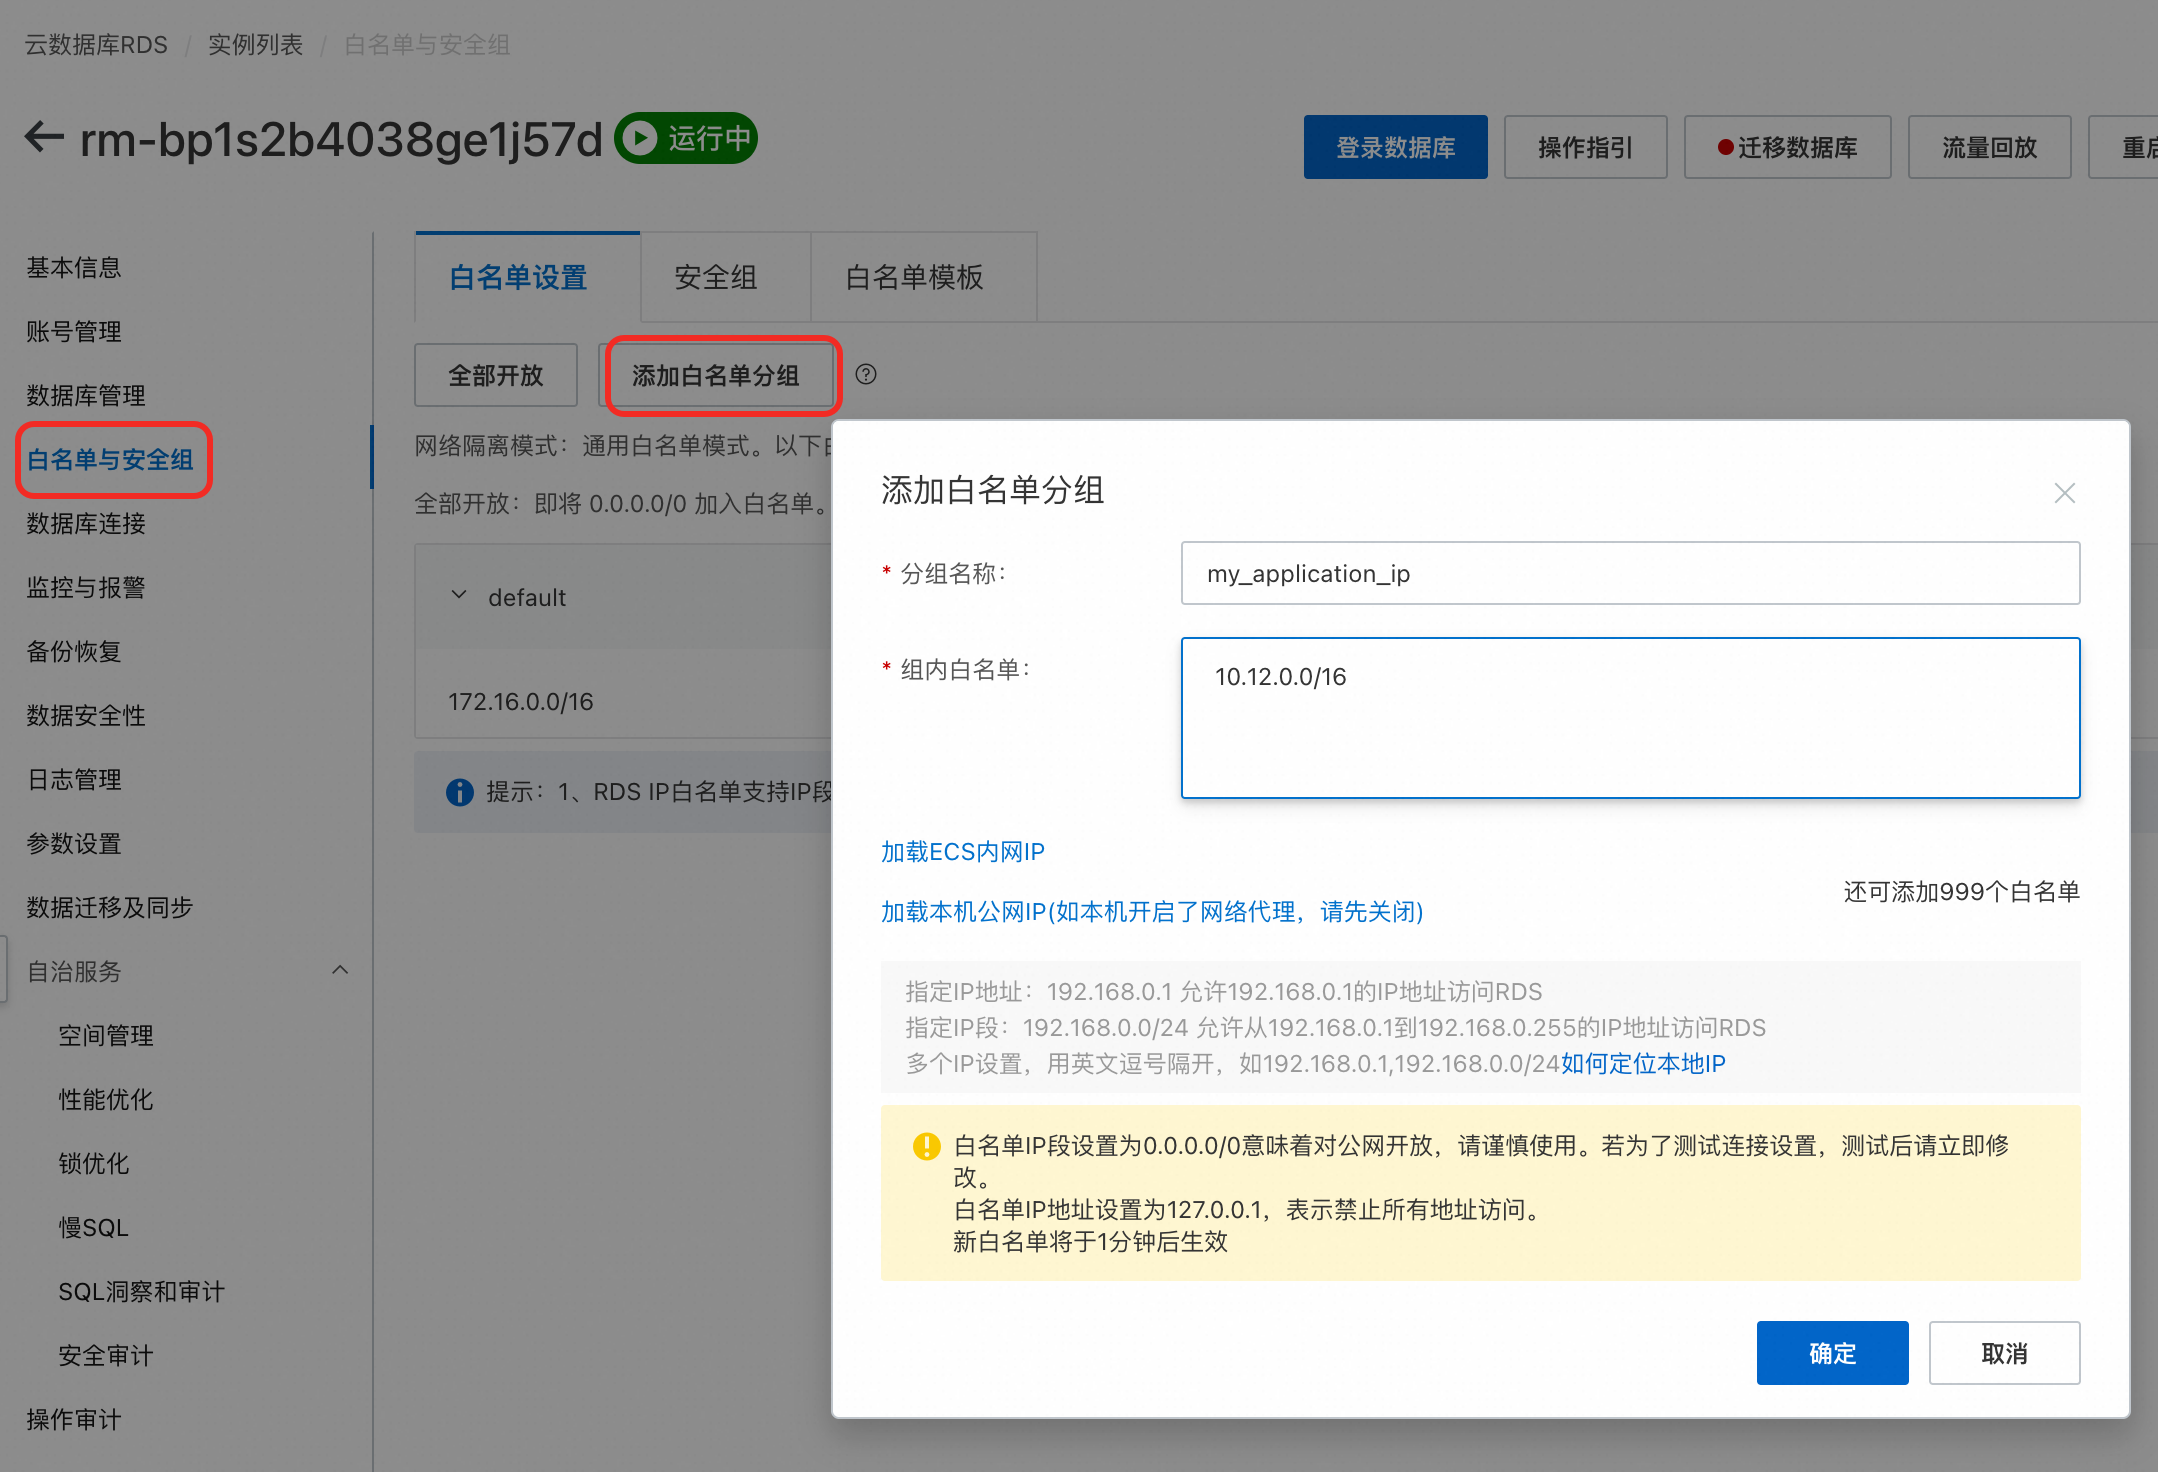Click the 确定 confirm button
The width and height of the screenshot is (2158, 1472).
pos(1831,1353)
